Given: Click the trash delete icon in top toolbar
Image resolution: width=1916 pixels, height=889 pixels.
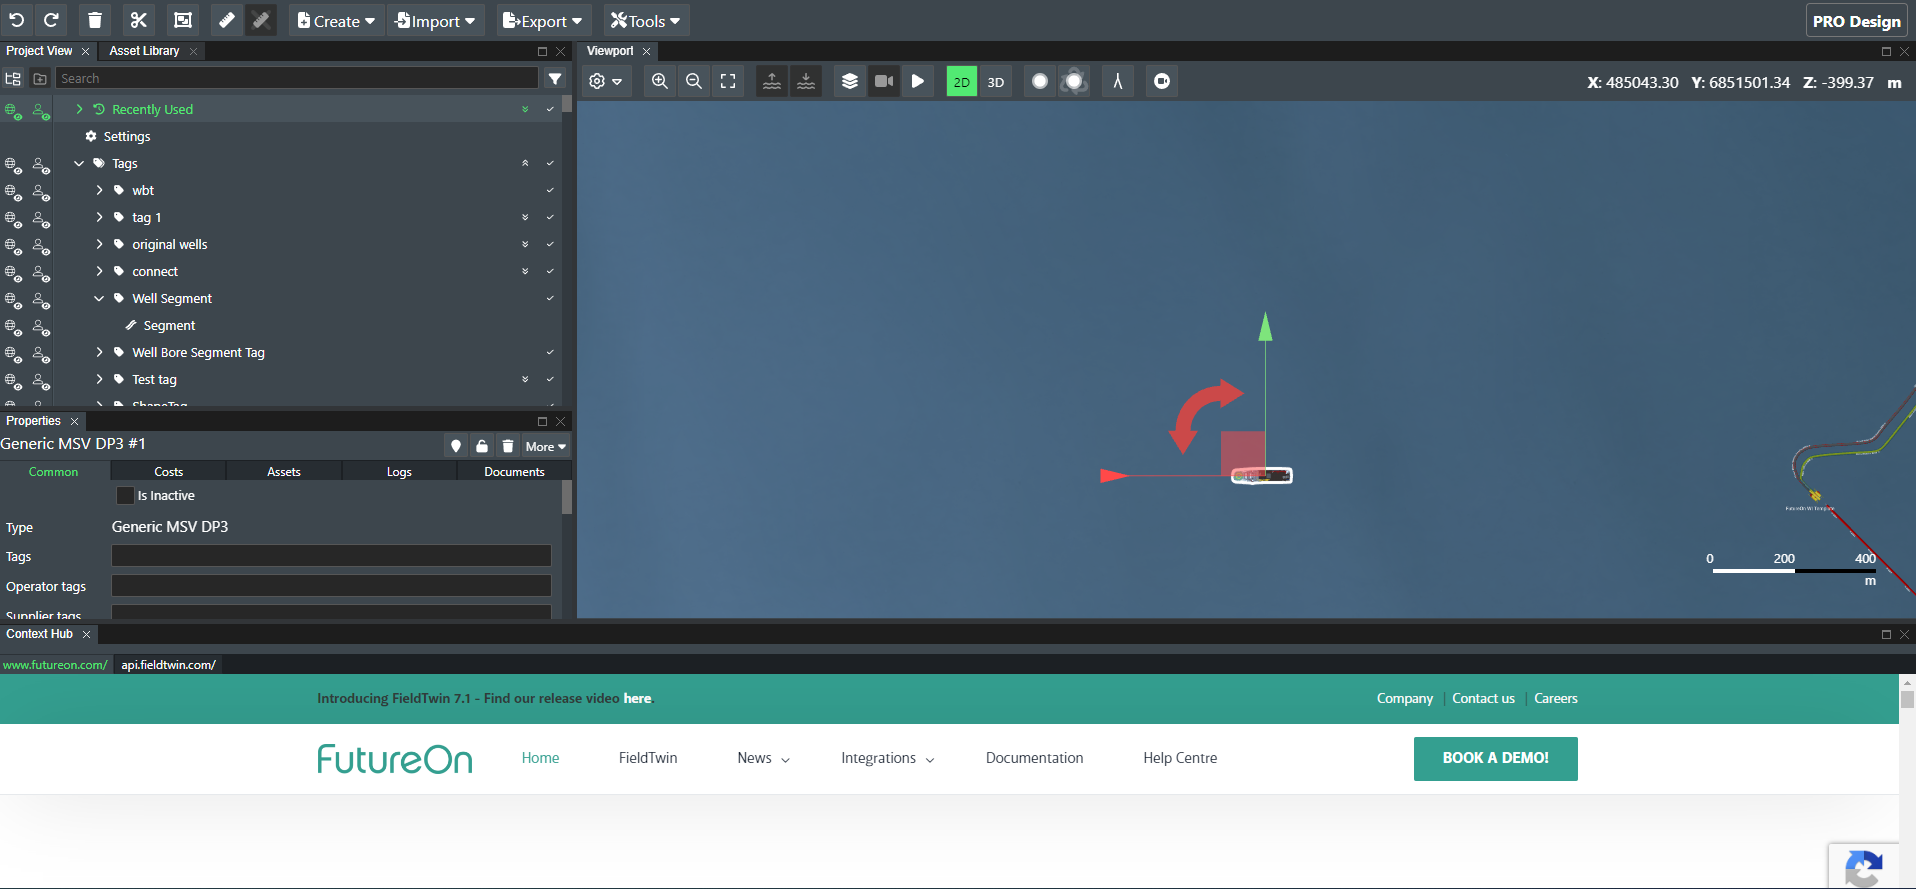Looking at the screenshot, I should (x=95, y=20).
